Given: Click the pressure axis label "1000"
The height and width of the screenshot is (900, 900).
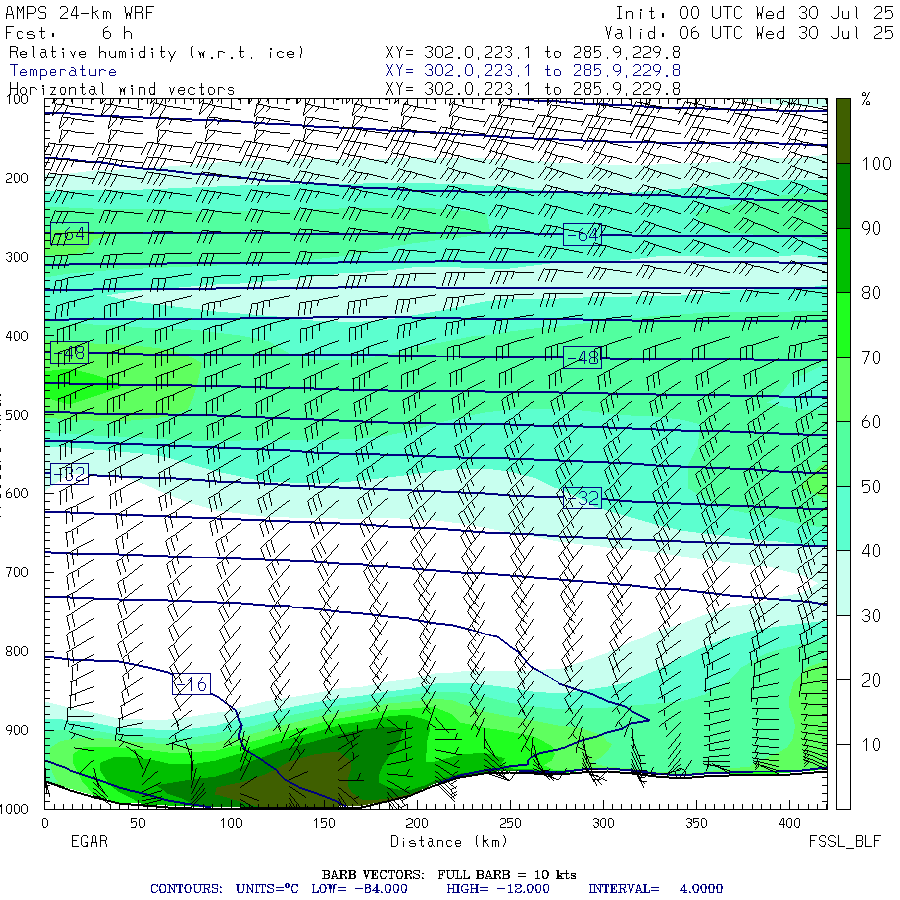Looking at the screenshot, I should coord(14,809).
